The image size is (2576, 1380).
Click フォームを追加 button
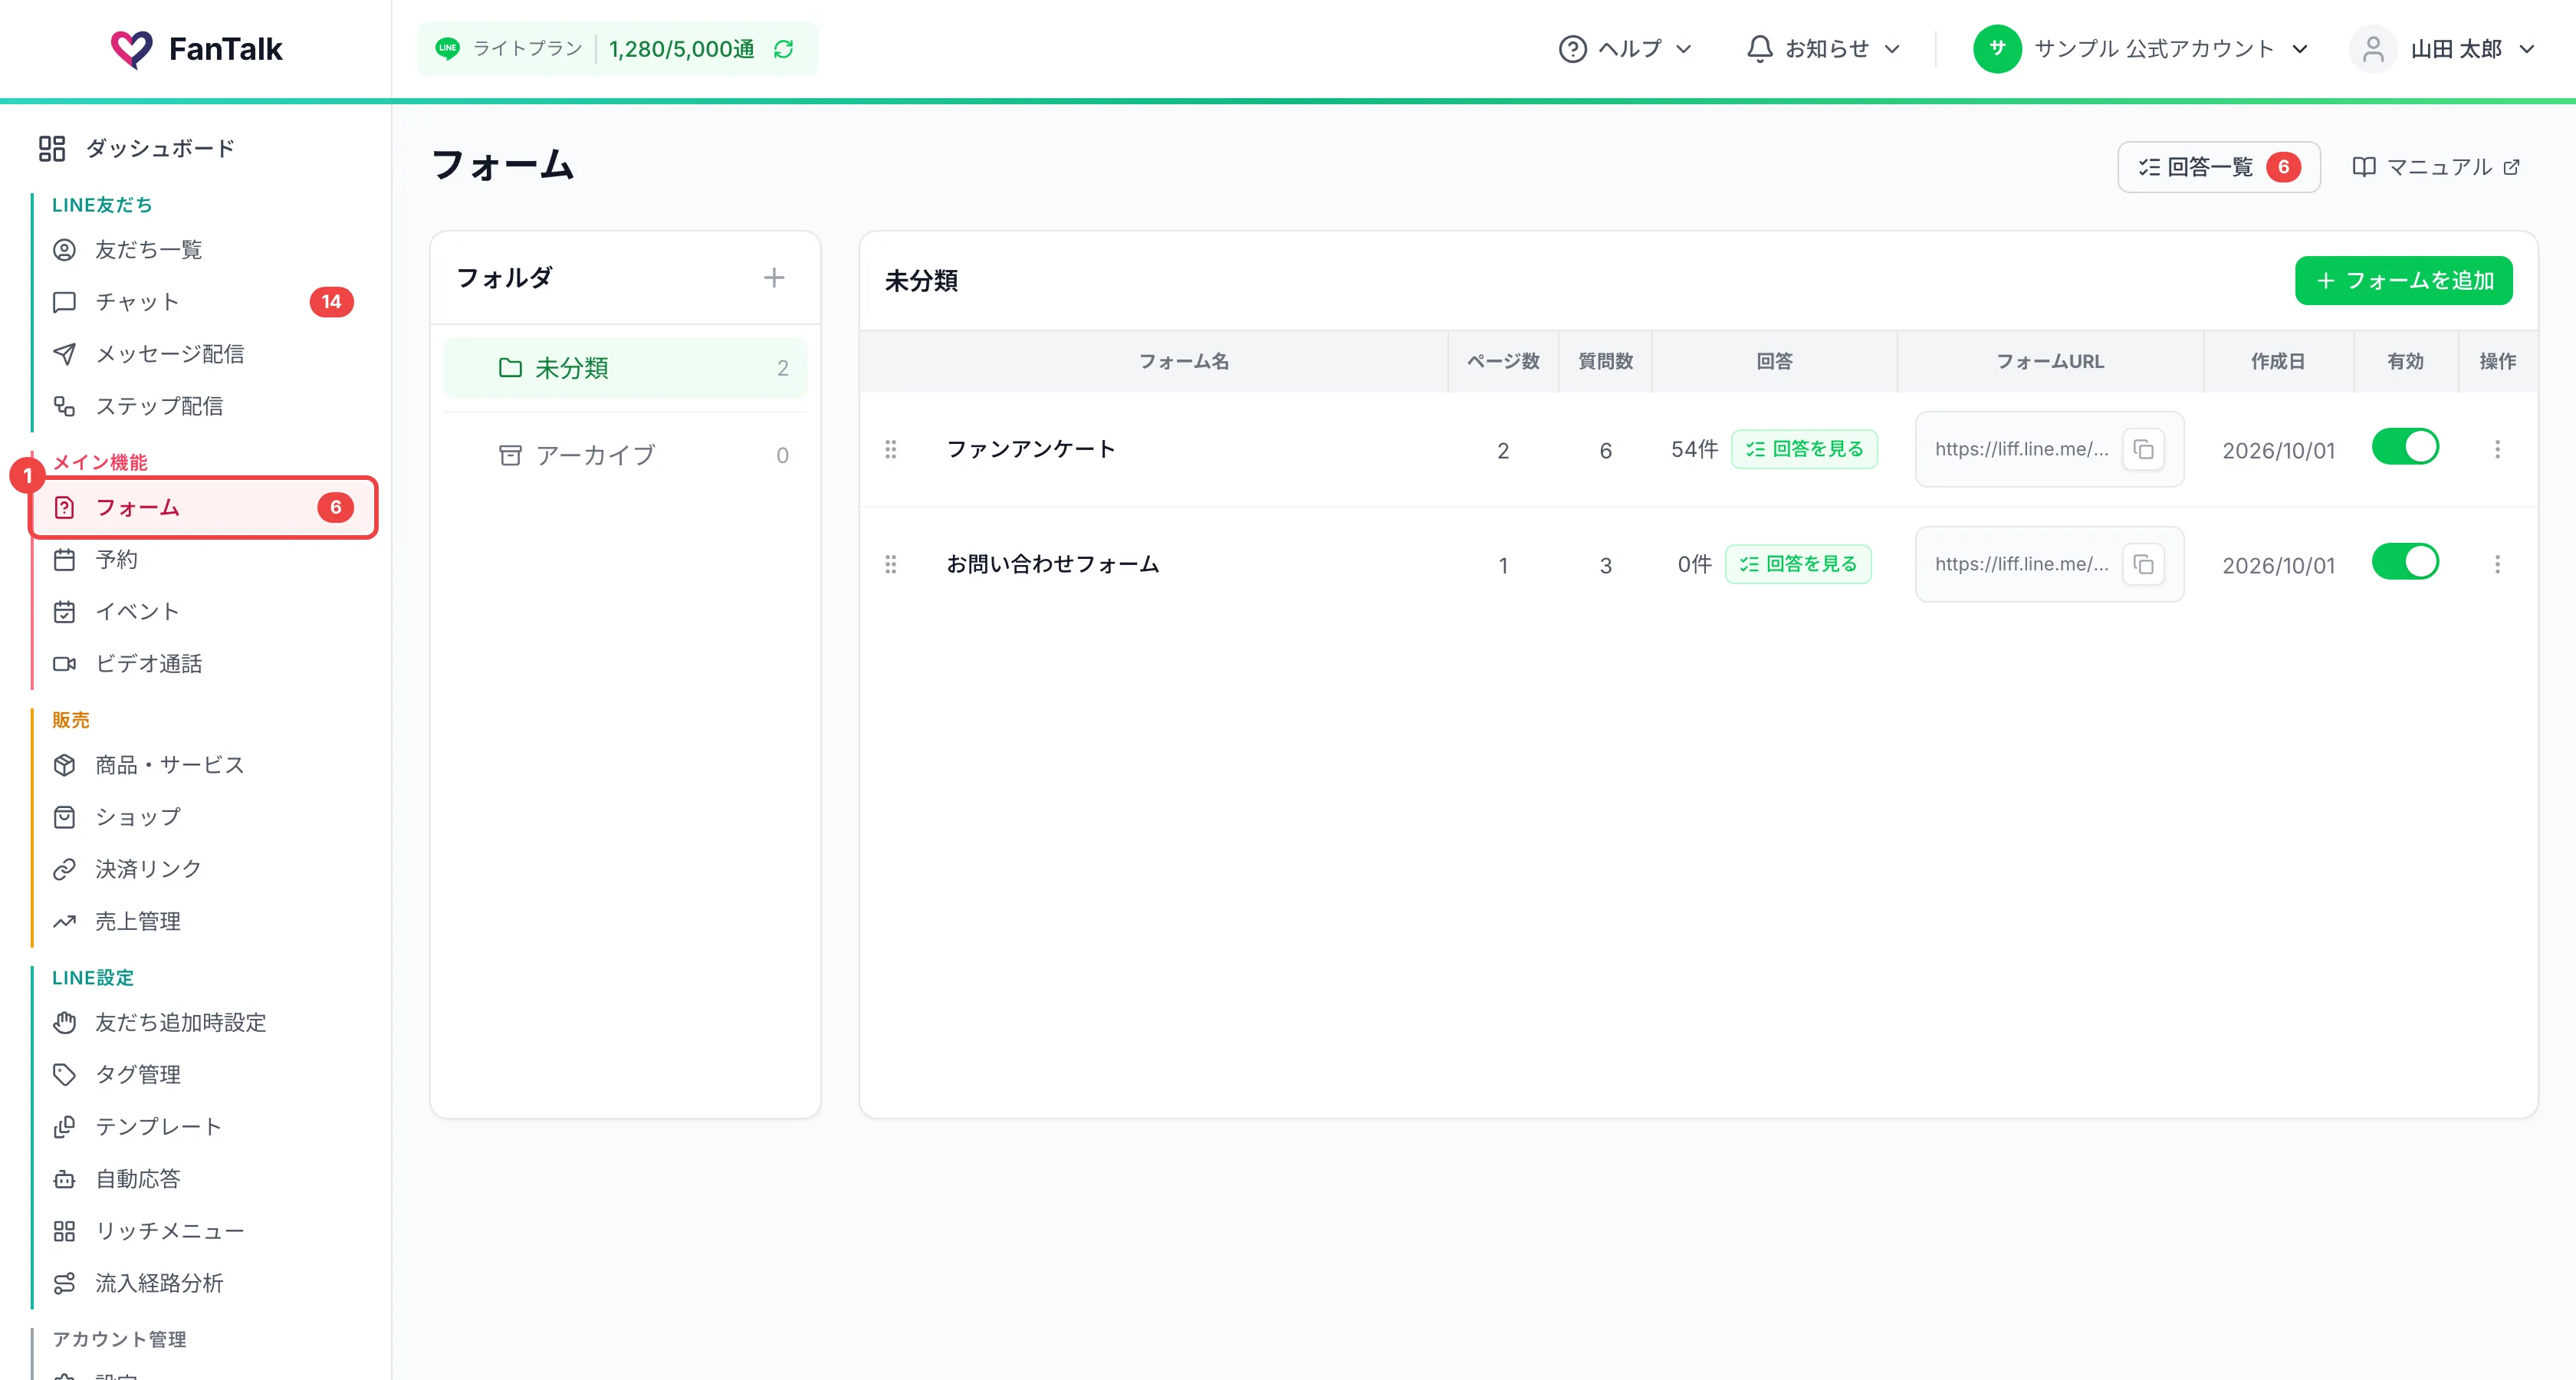pos(2403,281)
